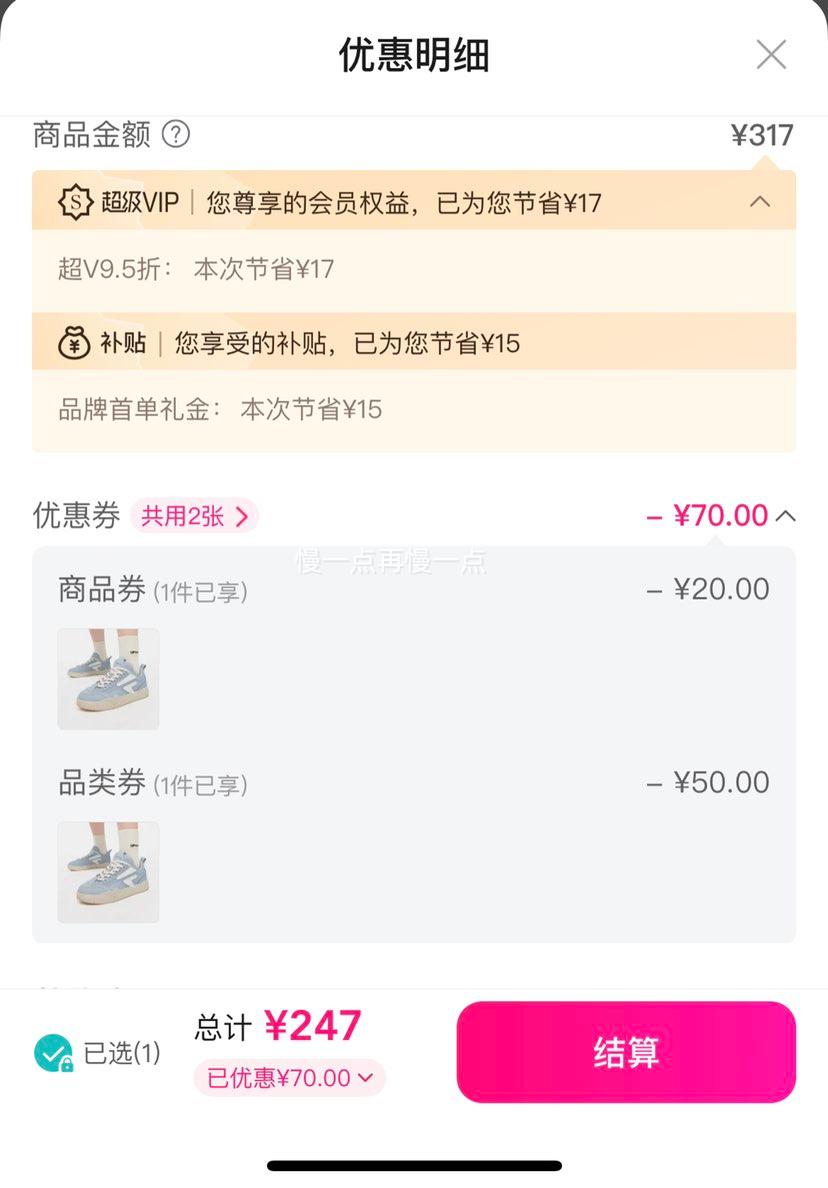Tap the 品牌首单礼金 subsidy detail row
This screenshot has height=1188, width=828.
[414, 411]
